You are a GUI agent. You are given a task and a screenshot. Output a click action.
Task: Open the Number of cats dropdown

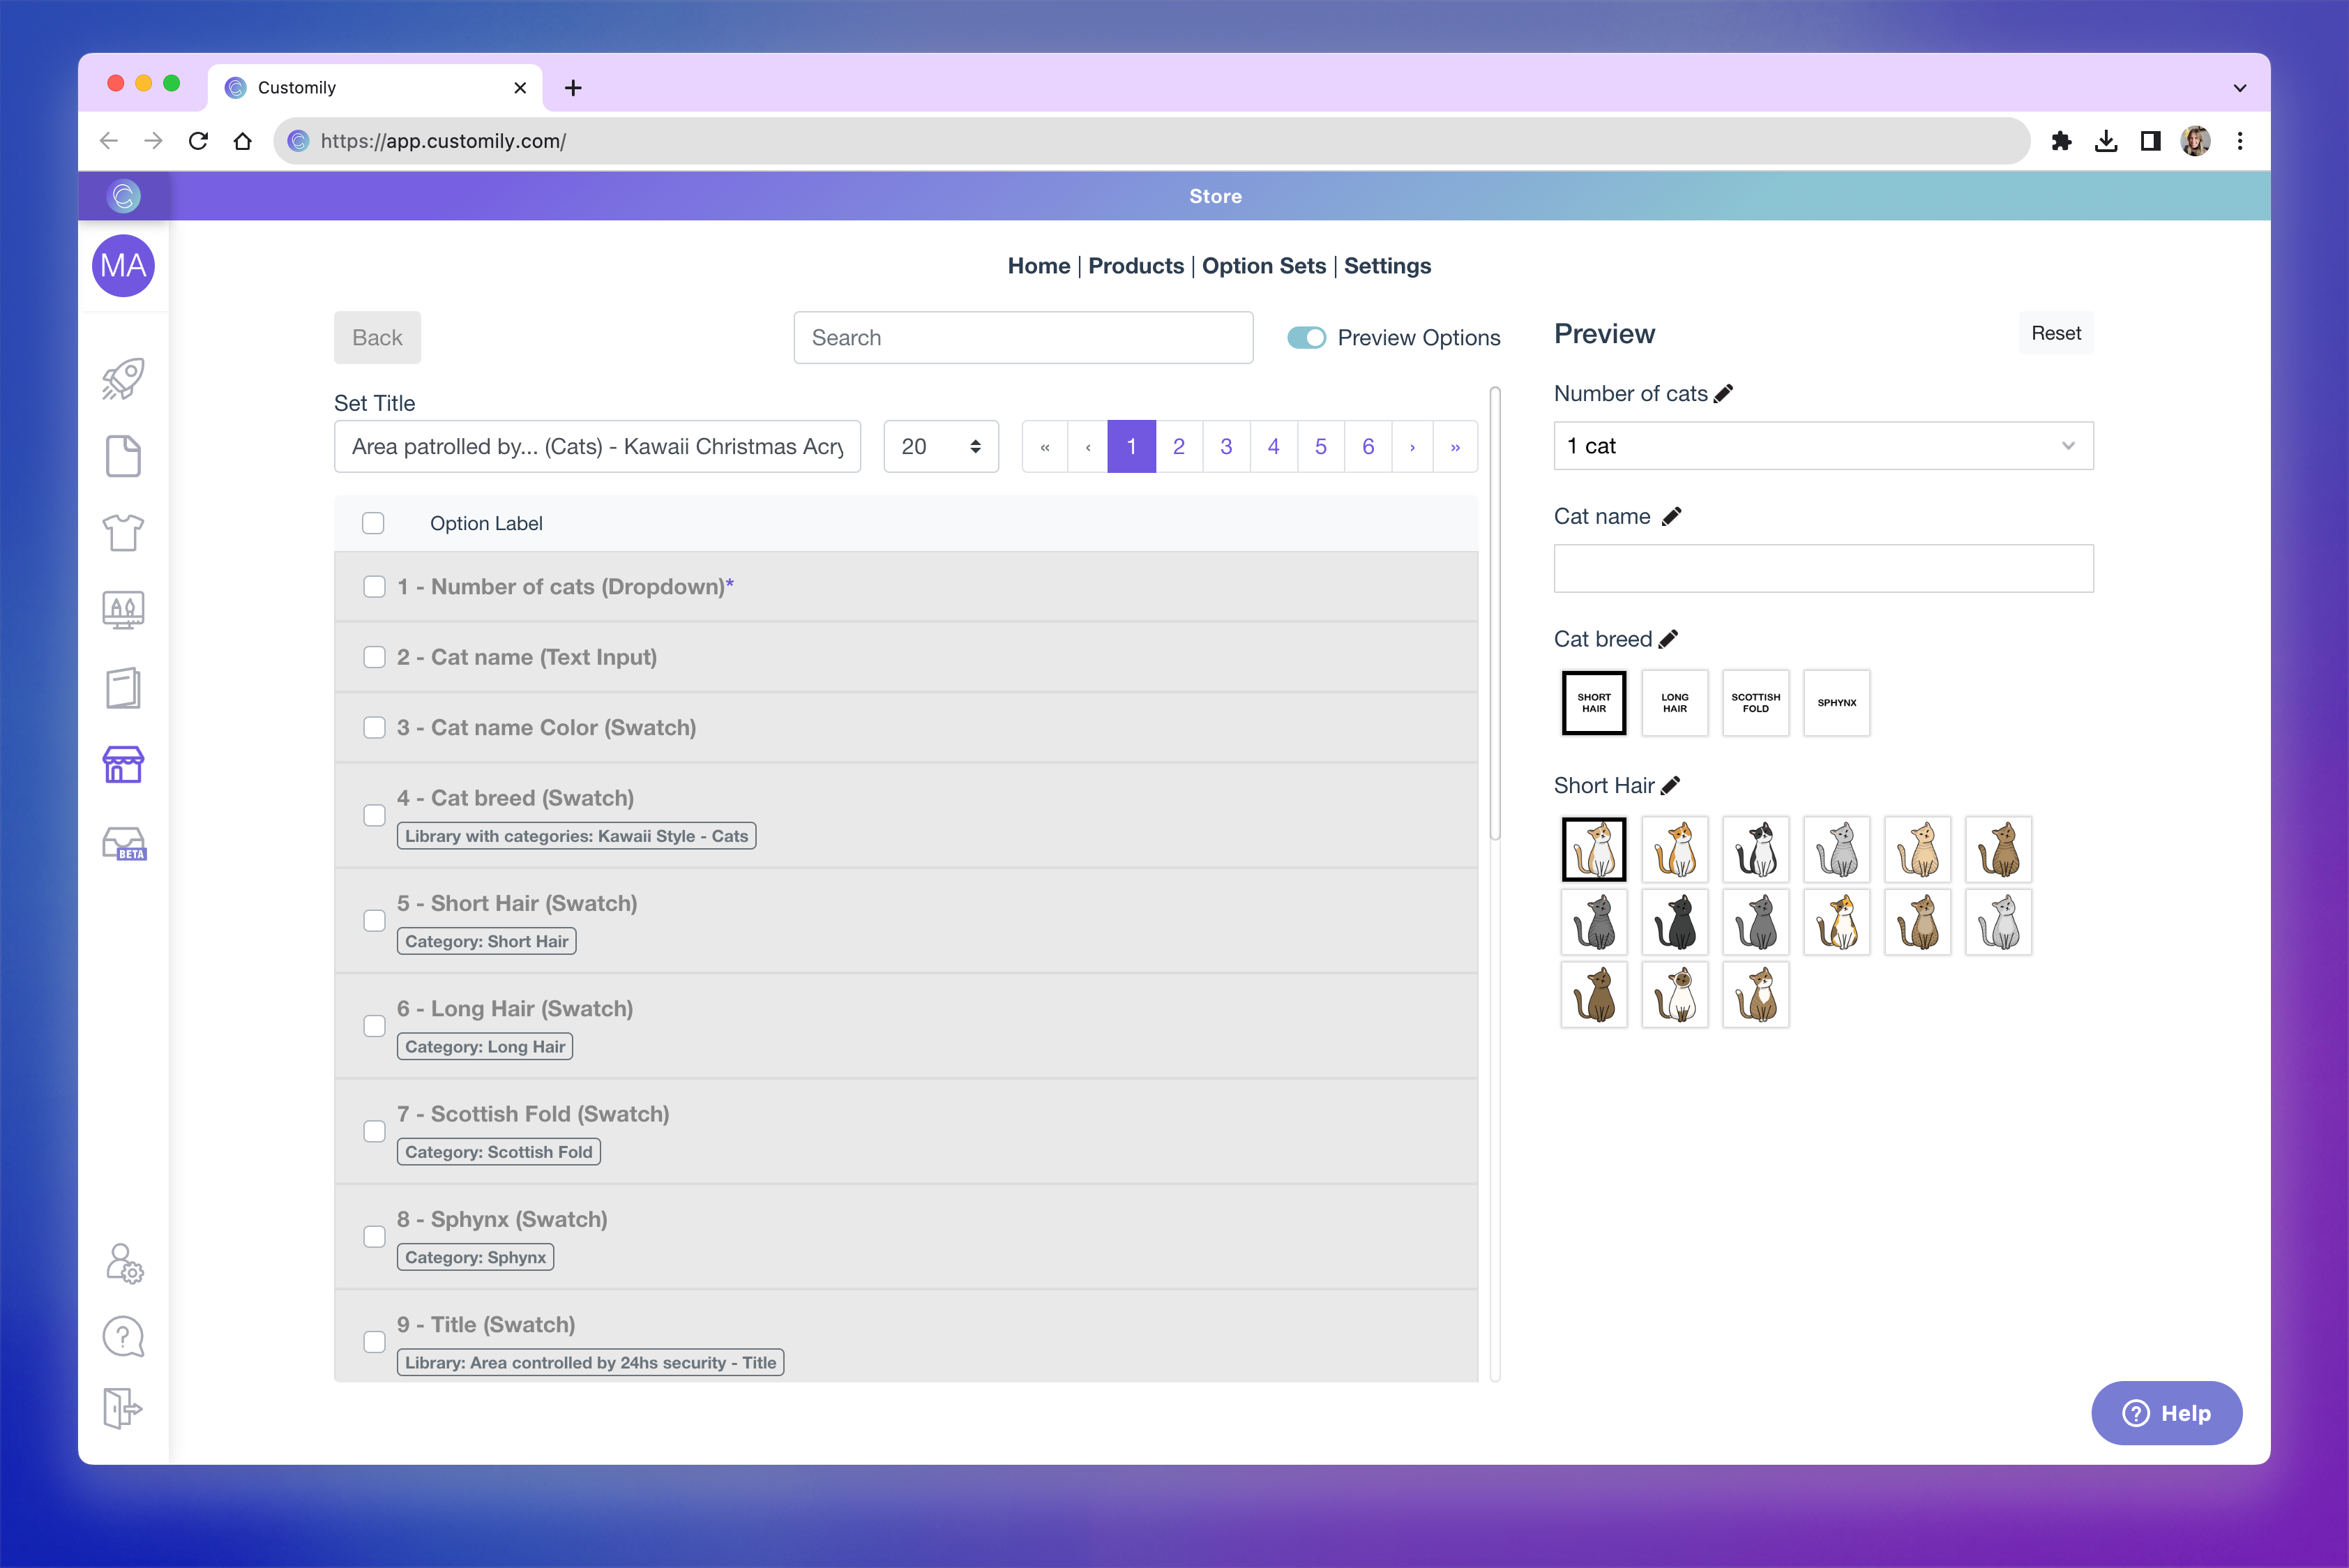coord(1822,446)
